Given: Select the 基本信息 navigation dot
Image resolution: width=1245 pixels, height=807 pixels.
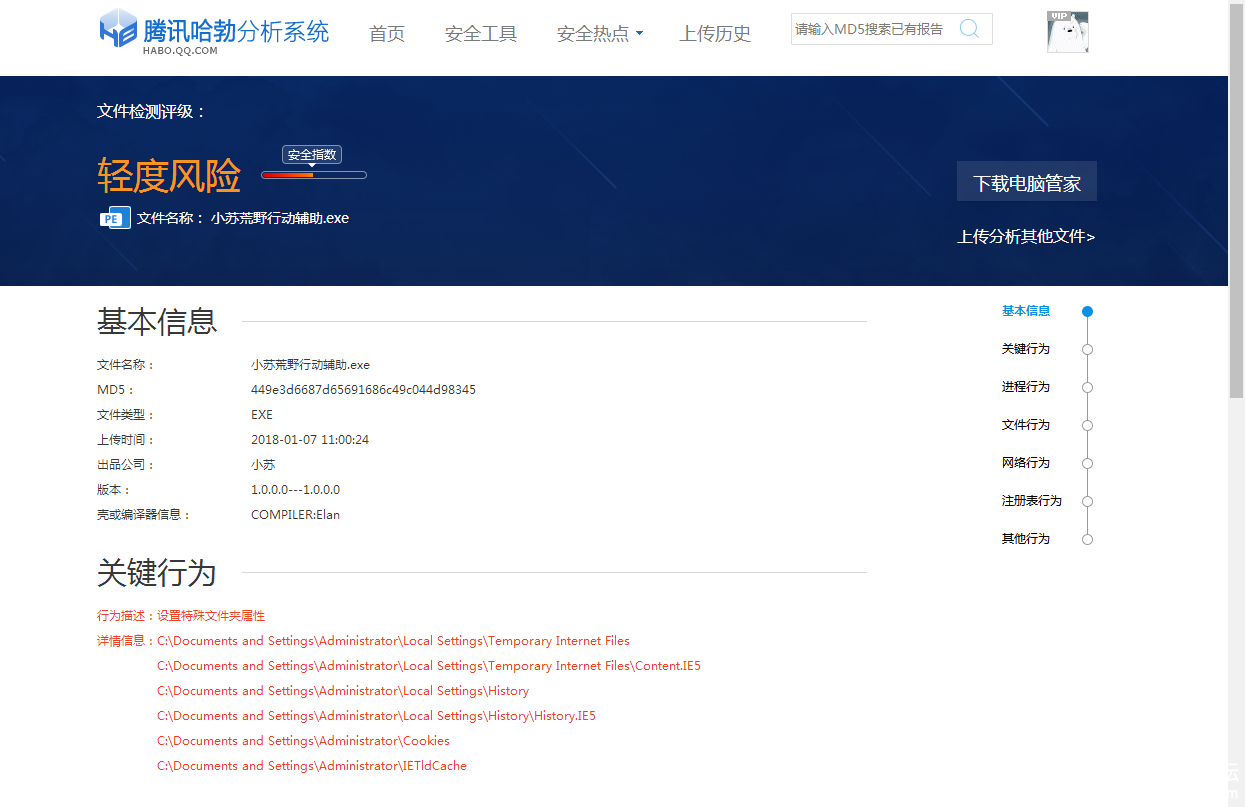Looking at the screenshot, I should (1088, 312).
